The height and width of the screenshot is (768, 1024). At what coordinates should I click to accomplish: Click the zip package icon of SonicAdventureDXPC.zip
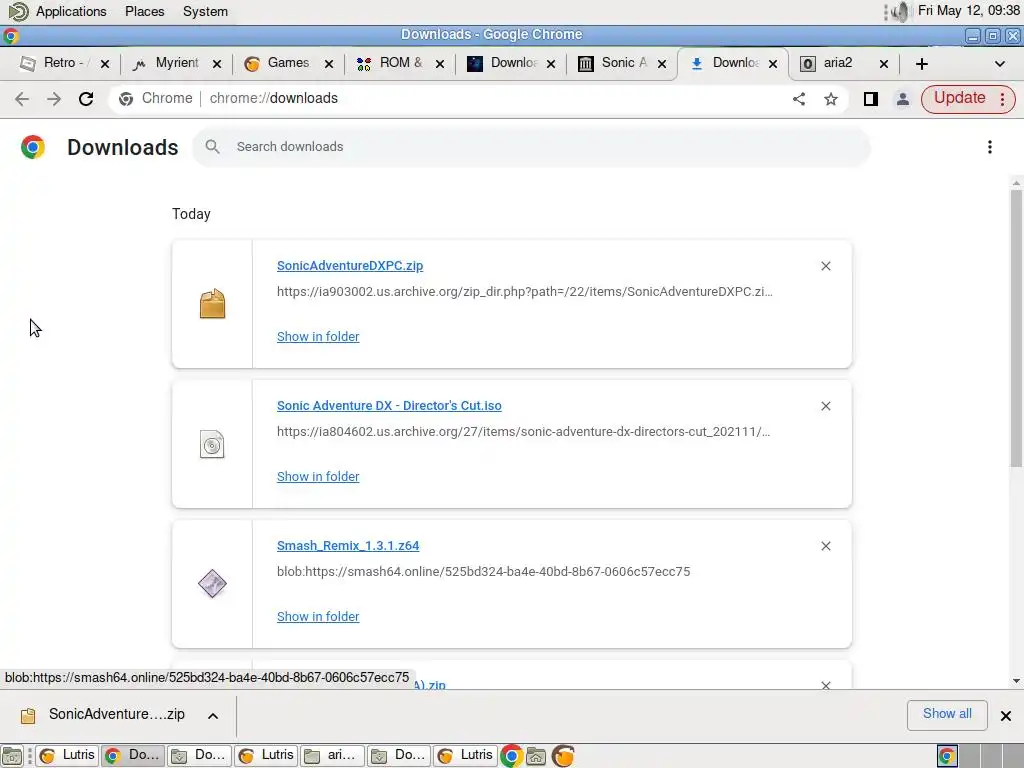point(212,304)
